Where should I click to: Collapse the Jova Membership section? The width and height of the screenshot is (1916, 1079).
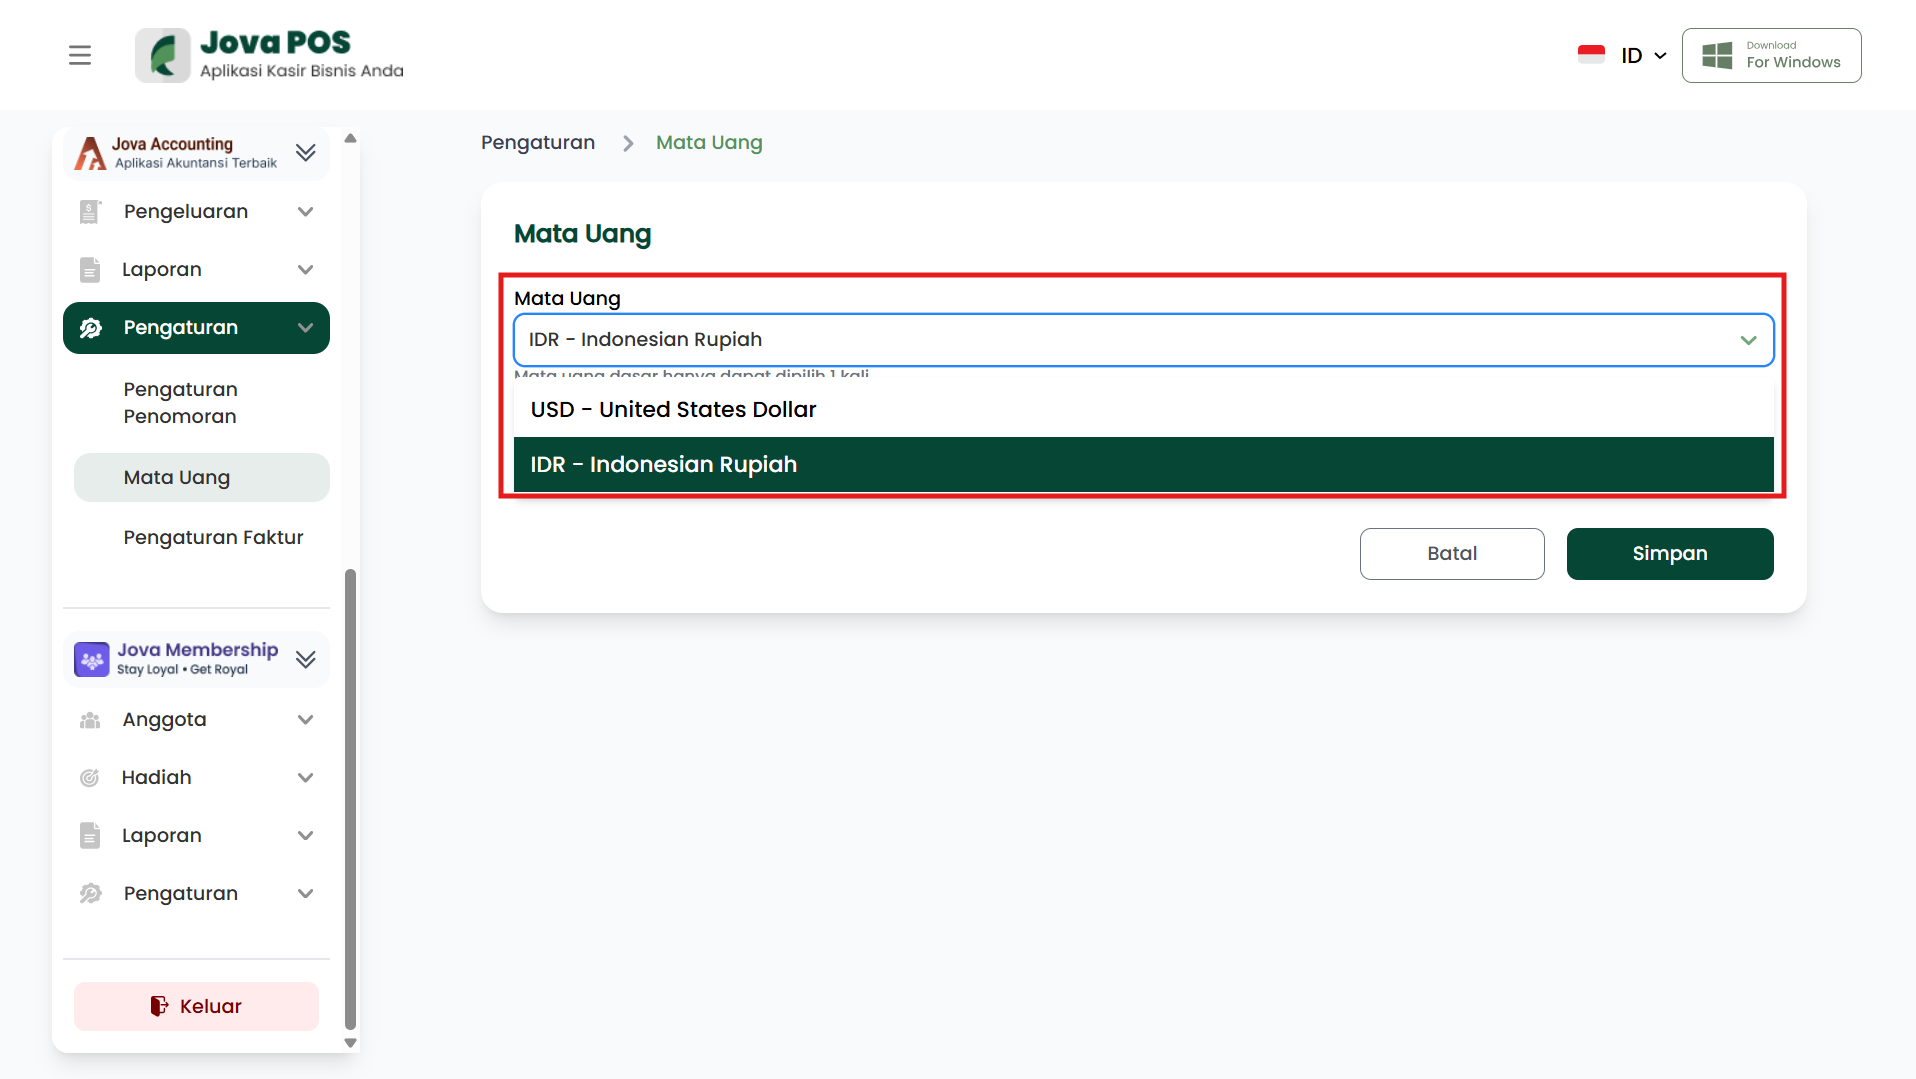pos(306,659)
